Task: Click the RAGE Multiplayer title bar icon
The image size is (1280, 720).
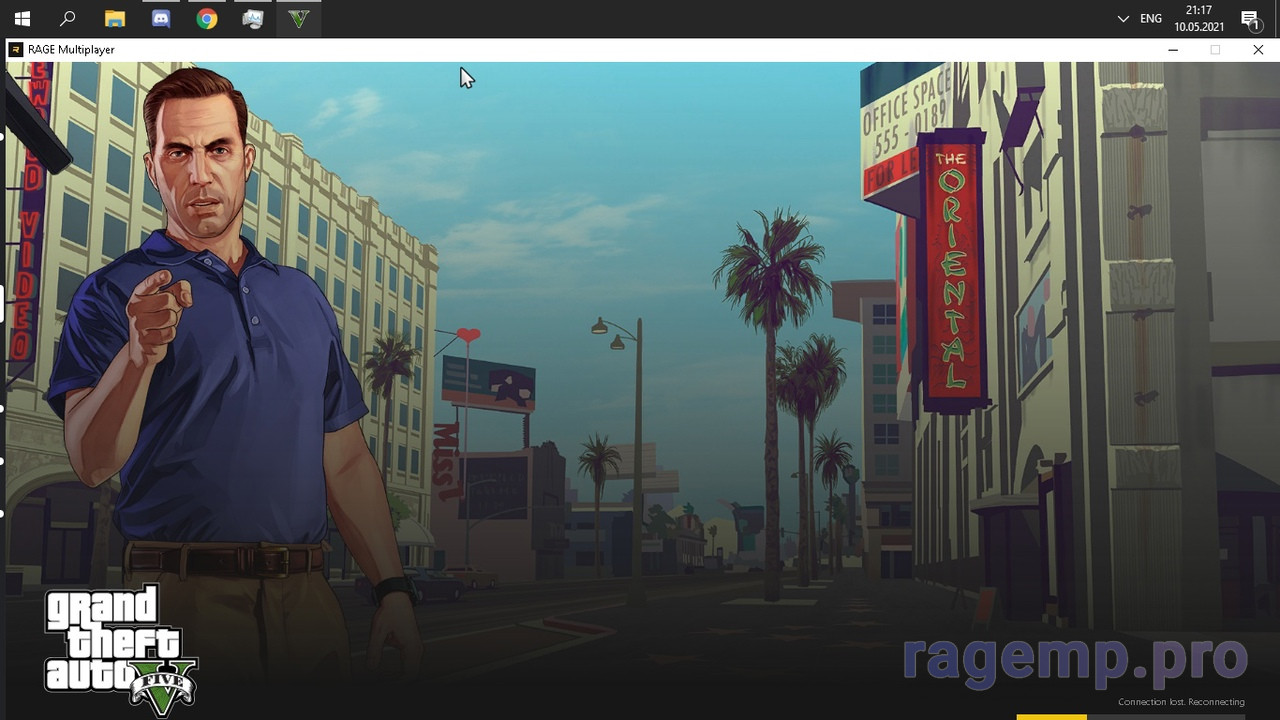Action: pos(16,49)
